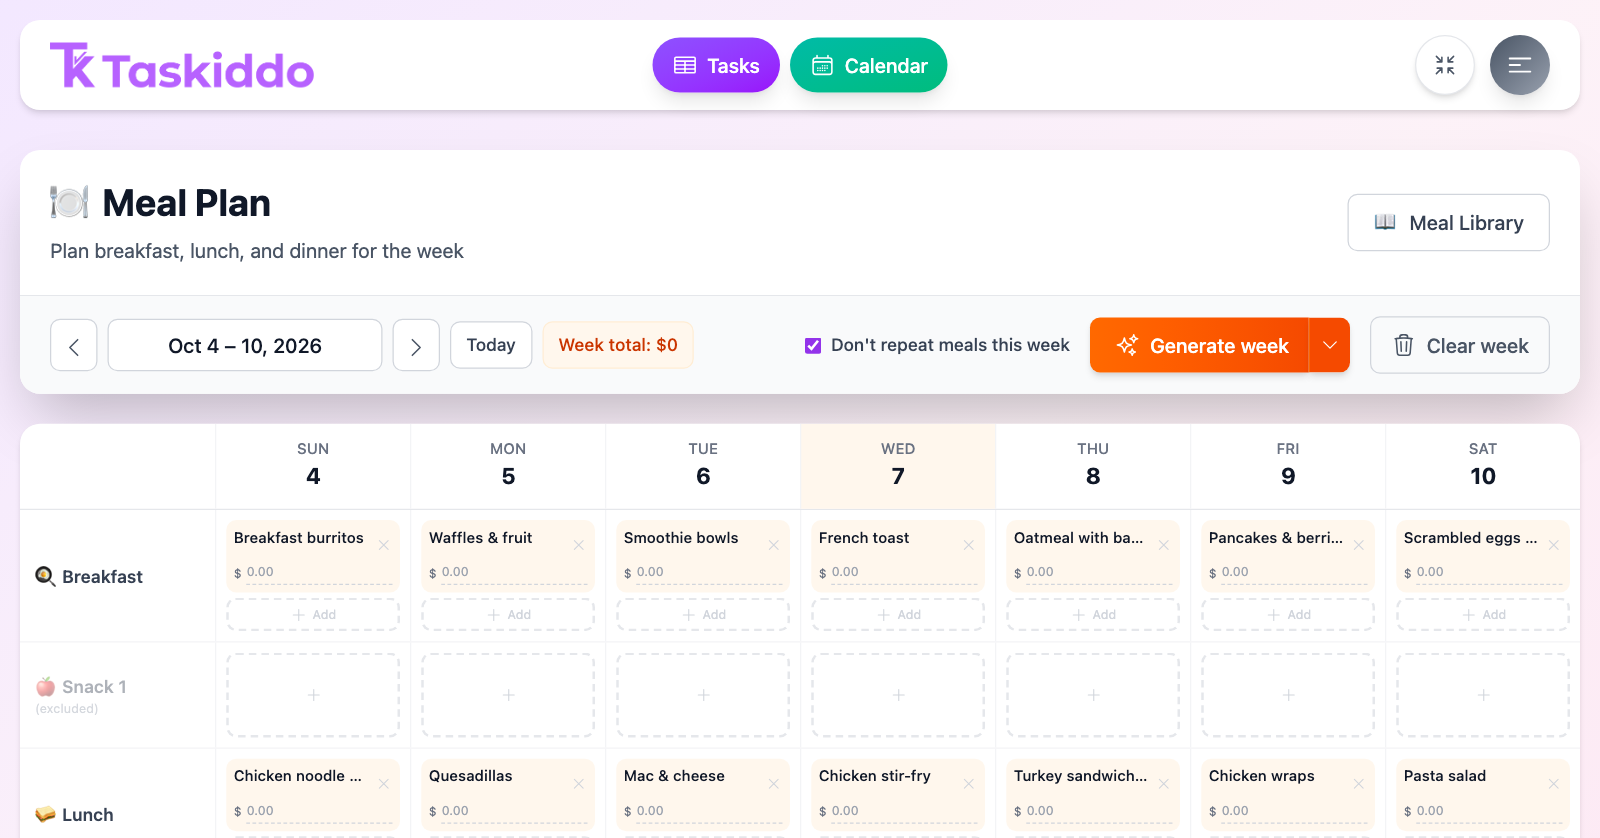Add a Snack 1 on Monday

pyautogui.click(x=508, y=695)
